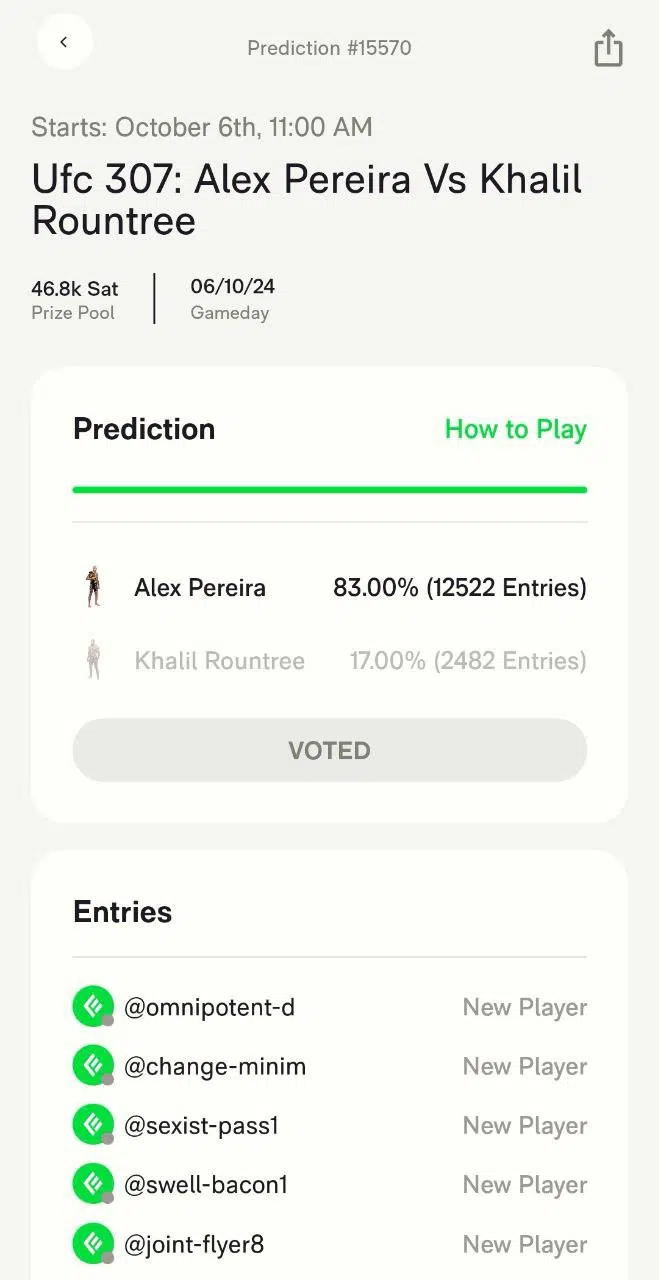Open @change-minim player profile
The height and width of the screenshot is (1280, 659).
215,1066
